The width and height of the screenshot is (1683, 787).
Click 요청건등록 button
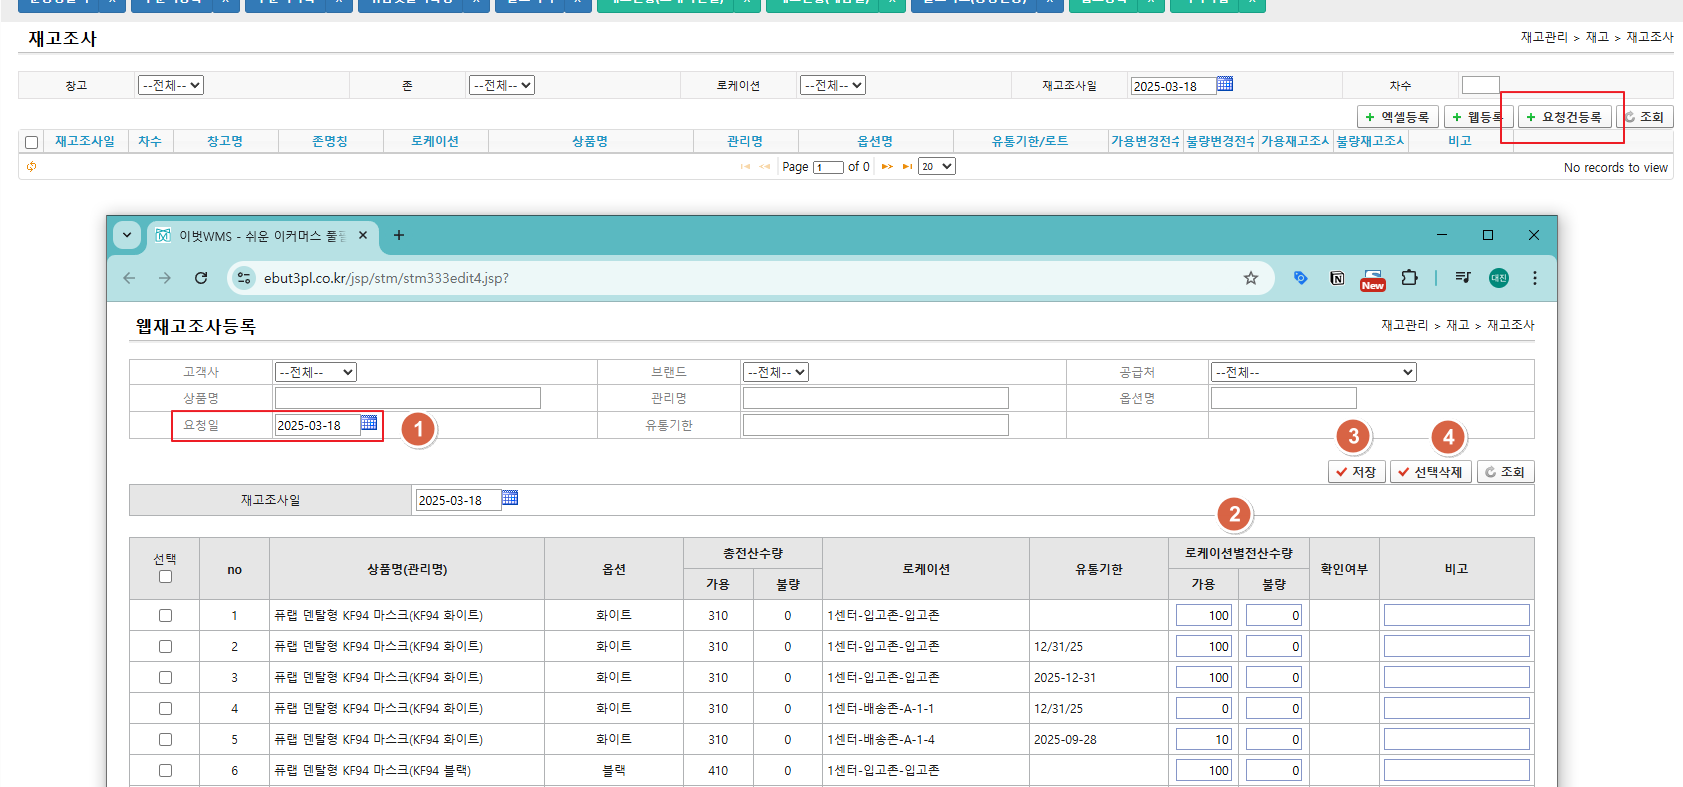[x=1565, y=117]
